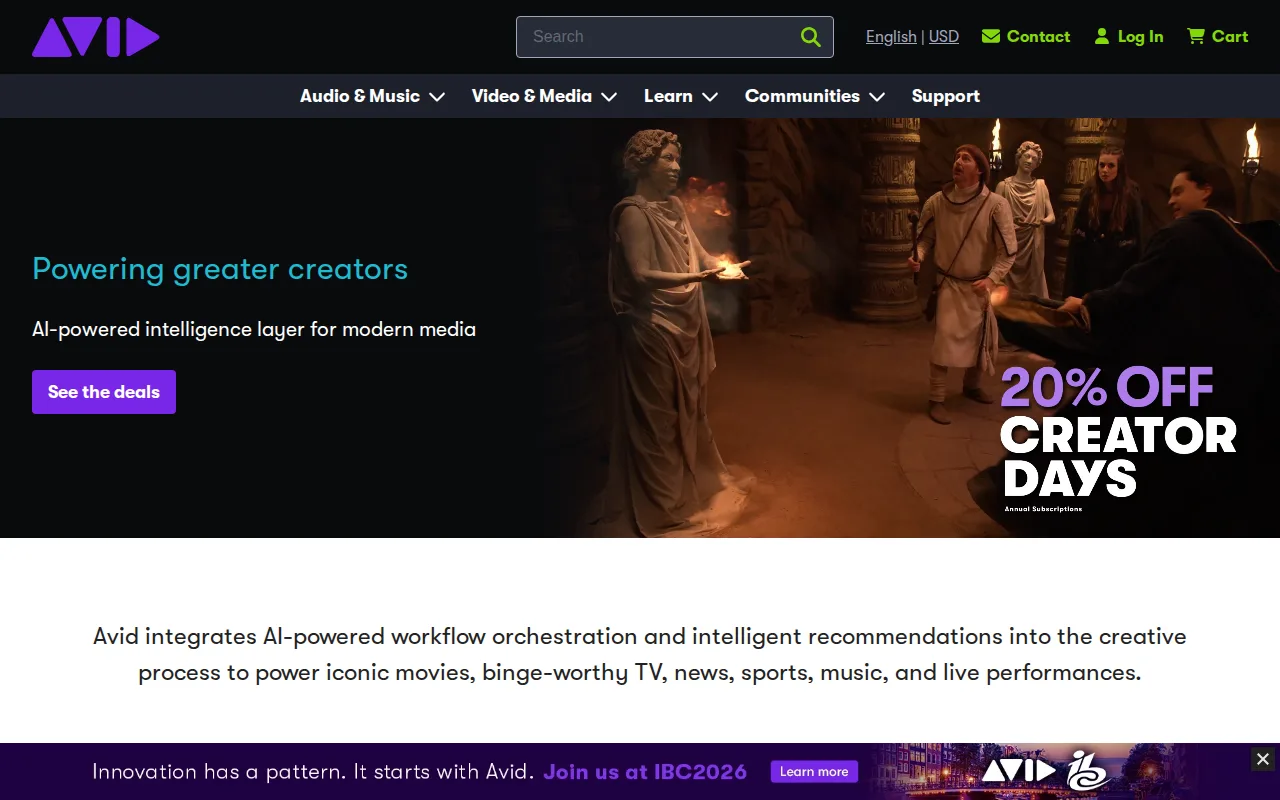
Task: Change the language via English link
Action: click(891, 37)
